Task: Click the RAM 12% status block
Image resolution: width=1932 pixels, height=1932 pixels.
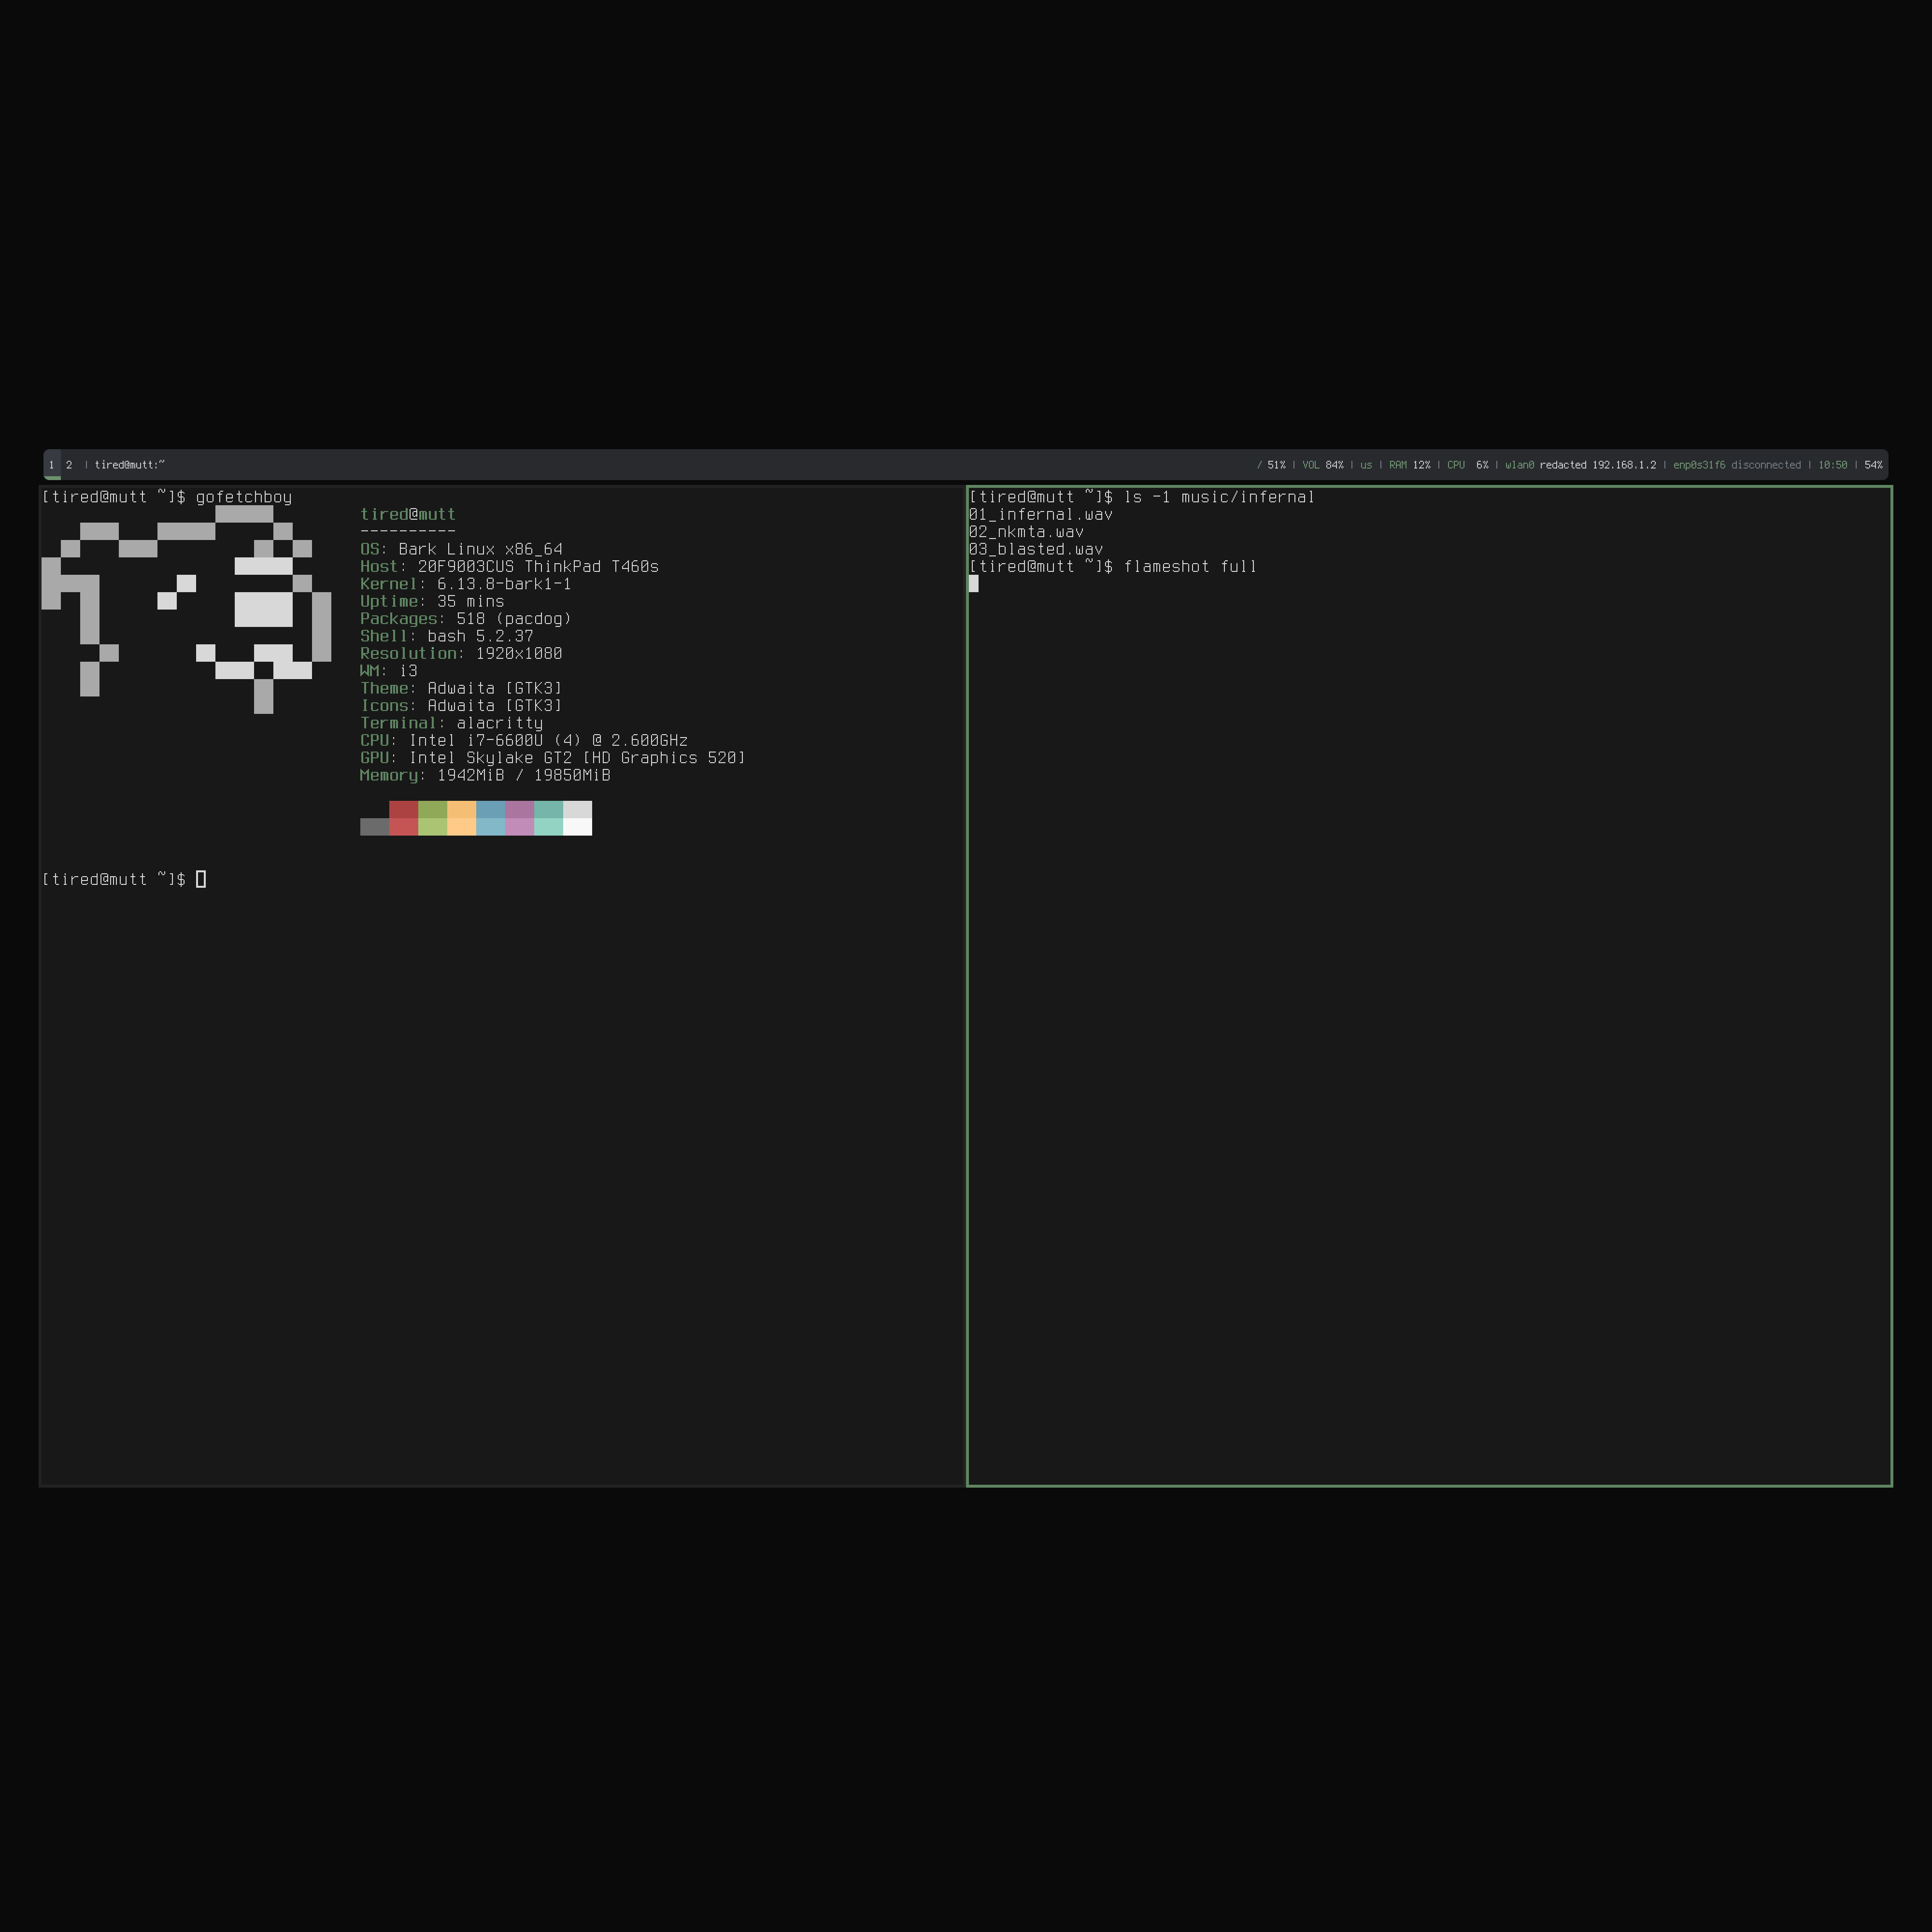Action: pyautogui.click(x=1410, y=465)
